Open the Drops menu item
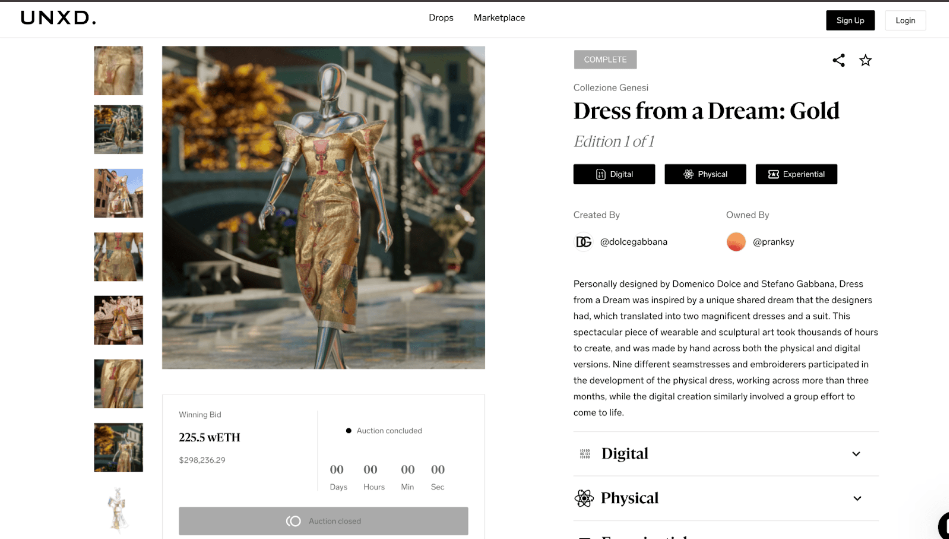This screenshot has width=949, height=539. pos(441,18)
